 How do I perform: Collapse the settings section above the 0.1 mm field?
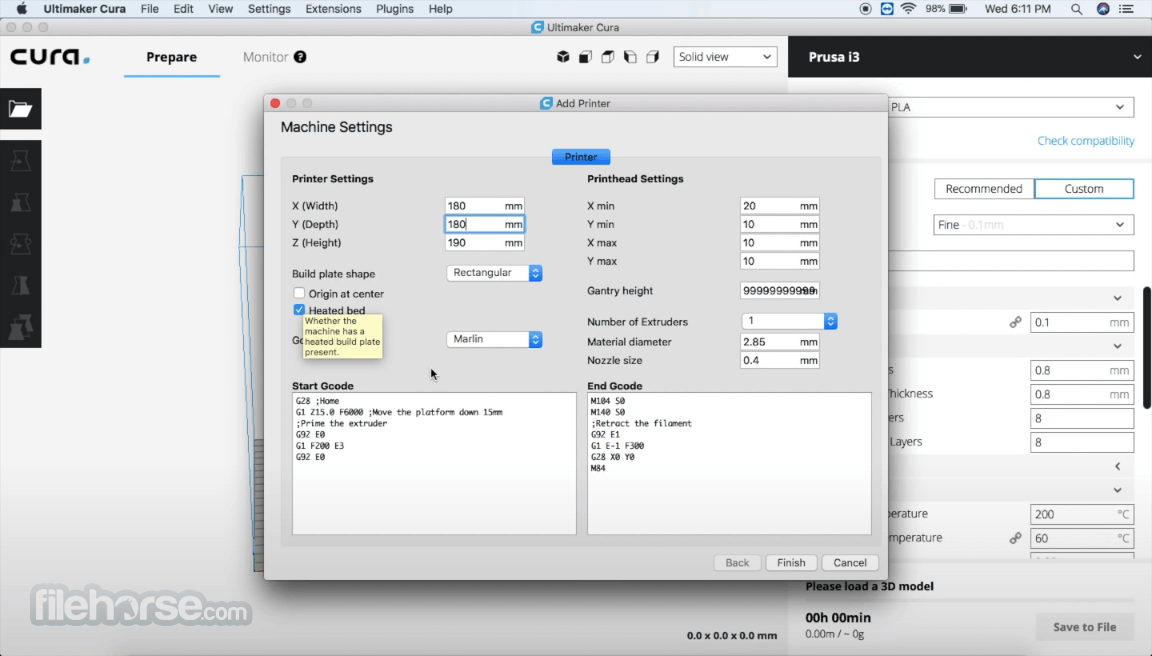pyautogui.click(x=1117, y=298)
